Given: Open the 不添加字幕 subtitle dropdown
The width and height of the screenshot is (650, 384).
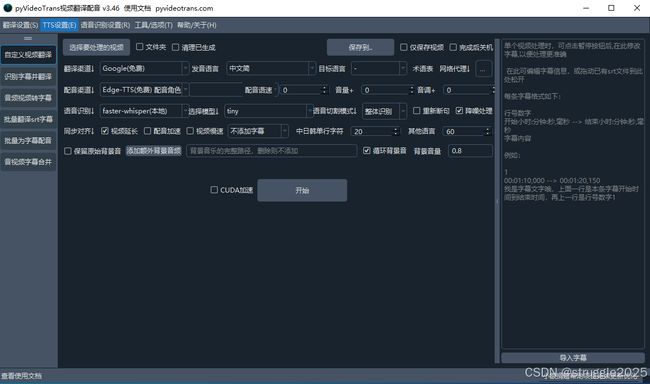Looking at the screenshot, I should (258, 131).
